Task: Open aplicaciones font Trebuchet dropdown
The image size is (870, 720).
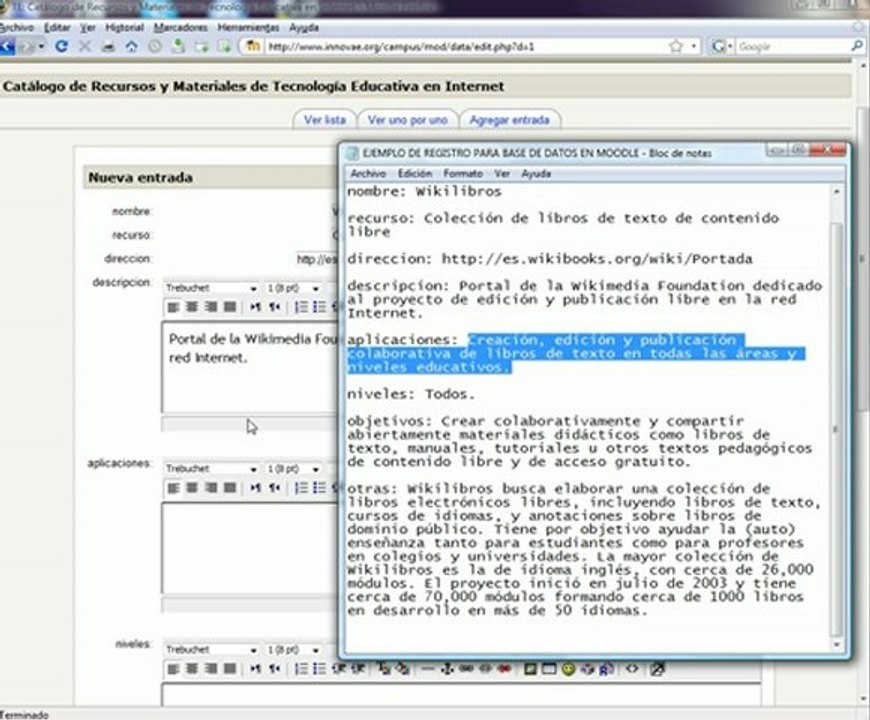Action: coord(211,469)
